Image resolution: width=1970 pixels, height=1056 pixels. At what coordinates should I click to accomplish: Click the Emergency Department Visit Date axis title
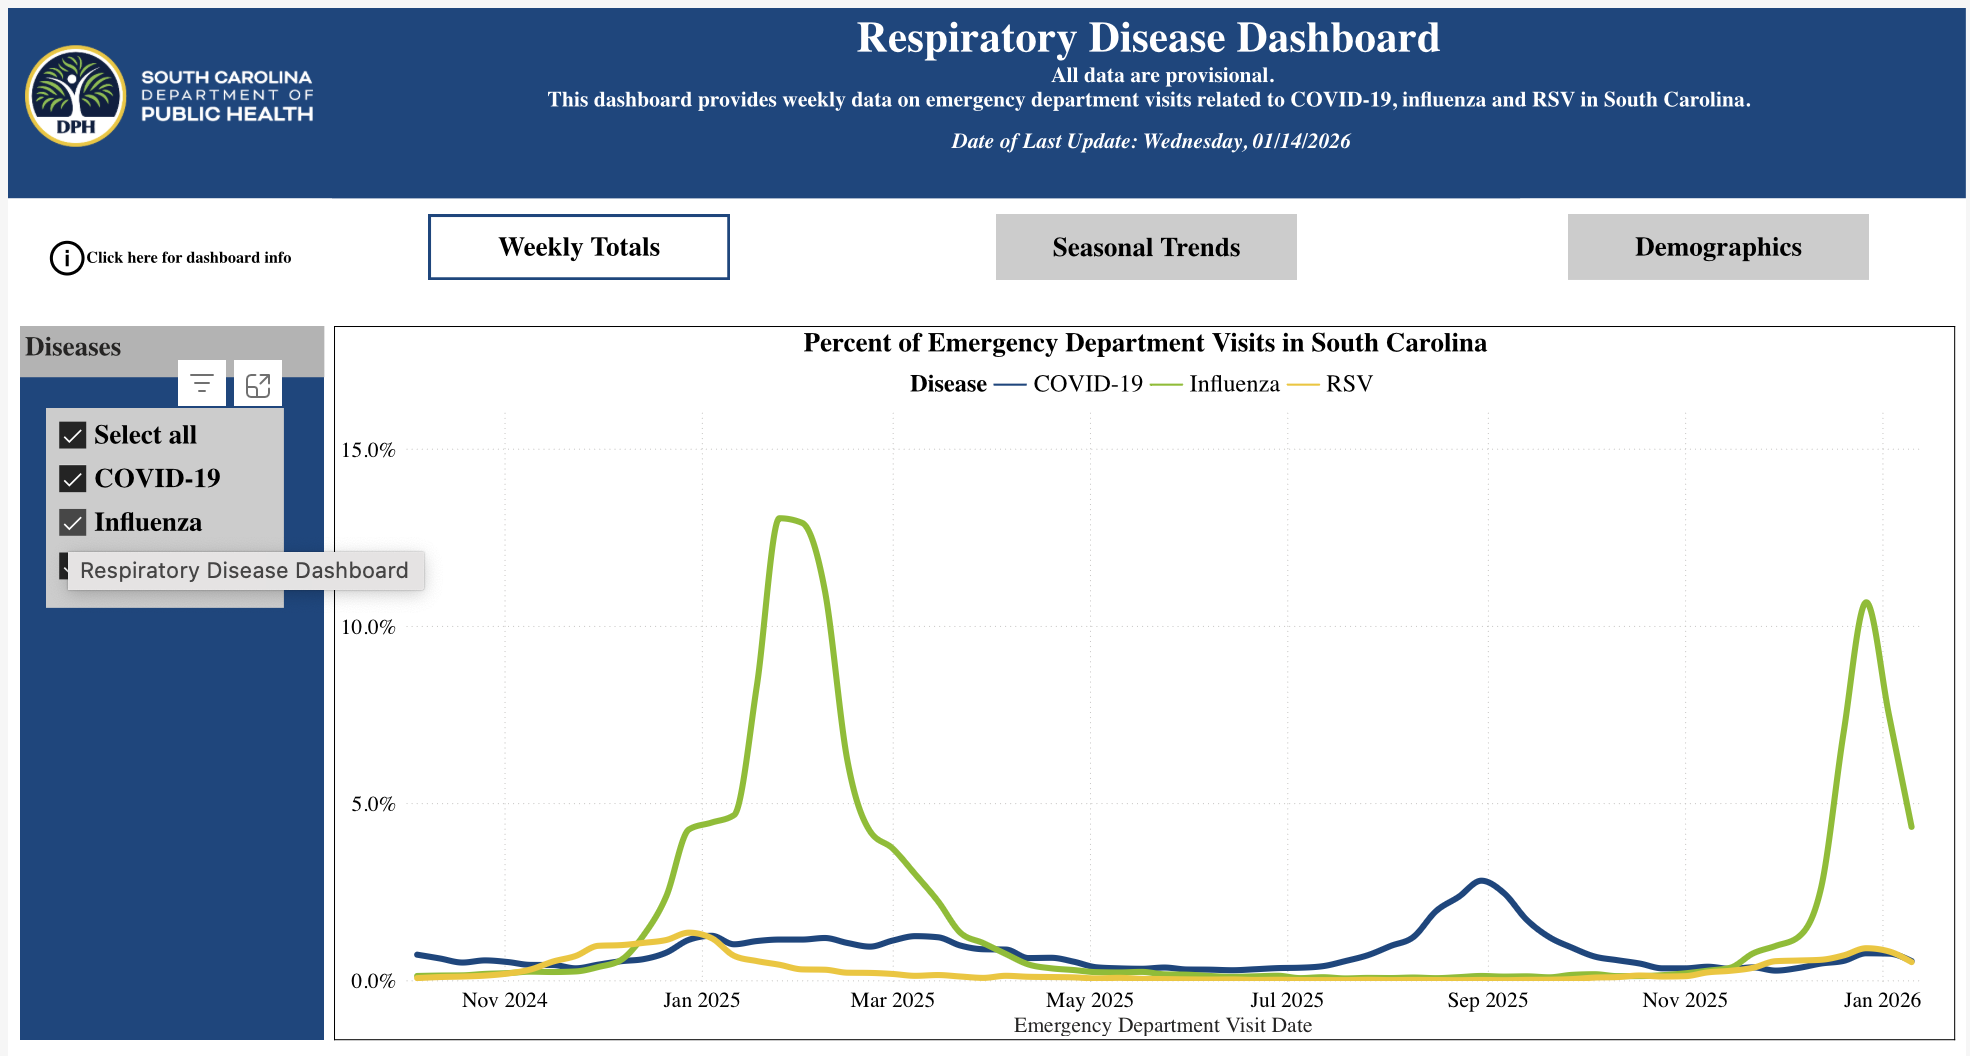1162,1025
